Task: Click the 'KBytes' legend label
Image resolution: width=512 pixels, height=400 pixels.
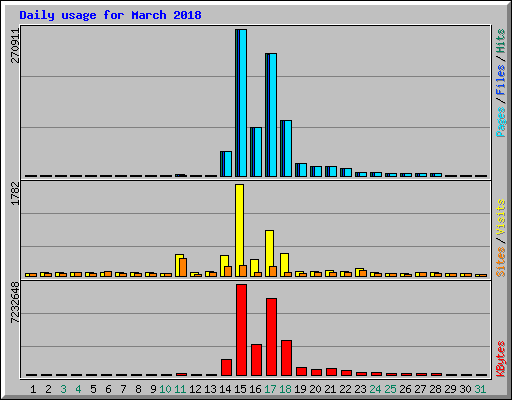Action: click(501, 359)
